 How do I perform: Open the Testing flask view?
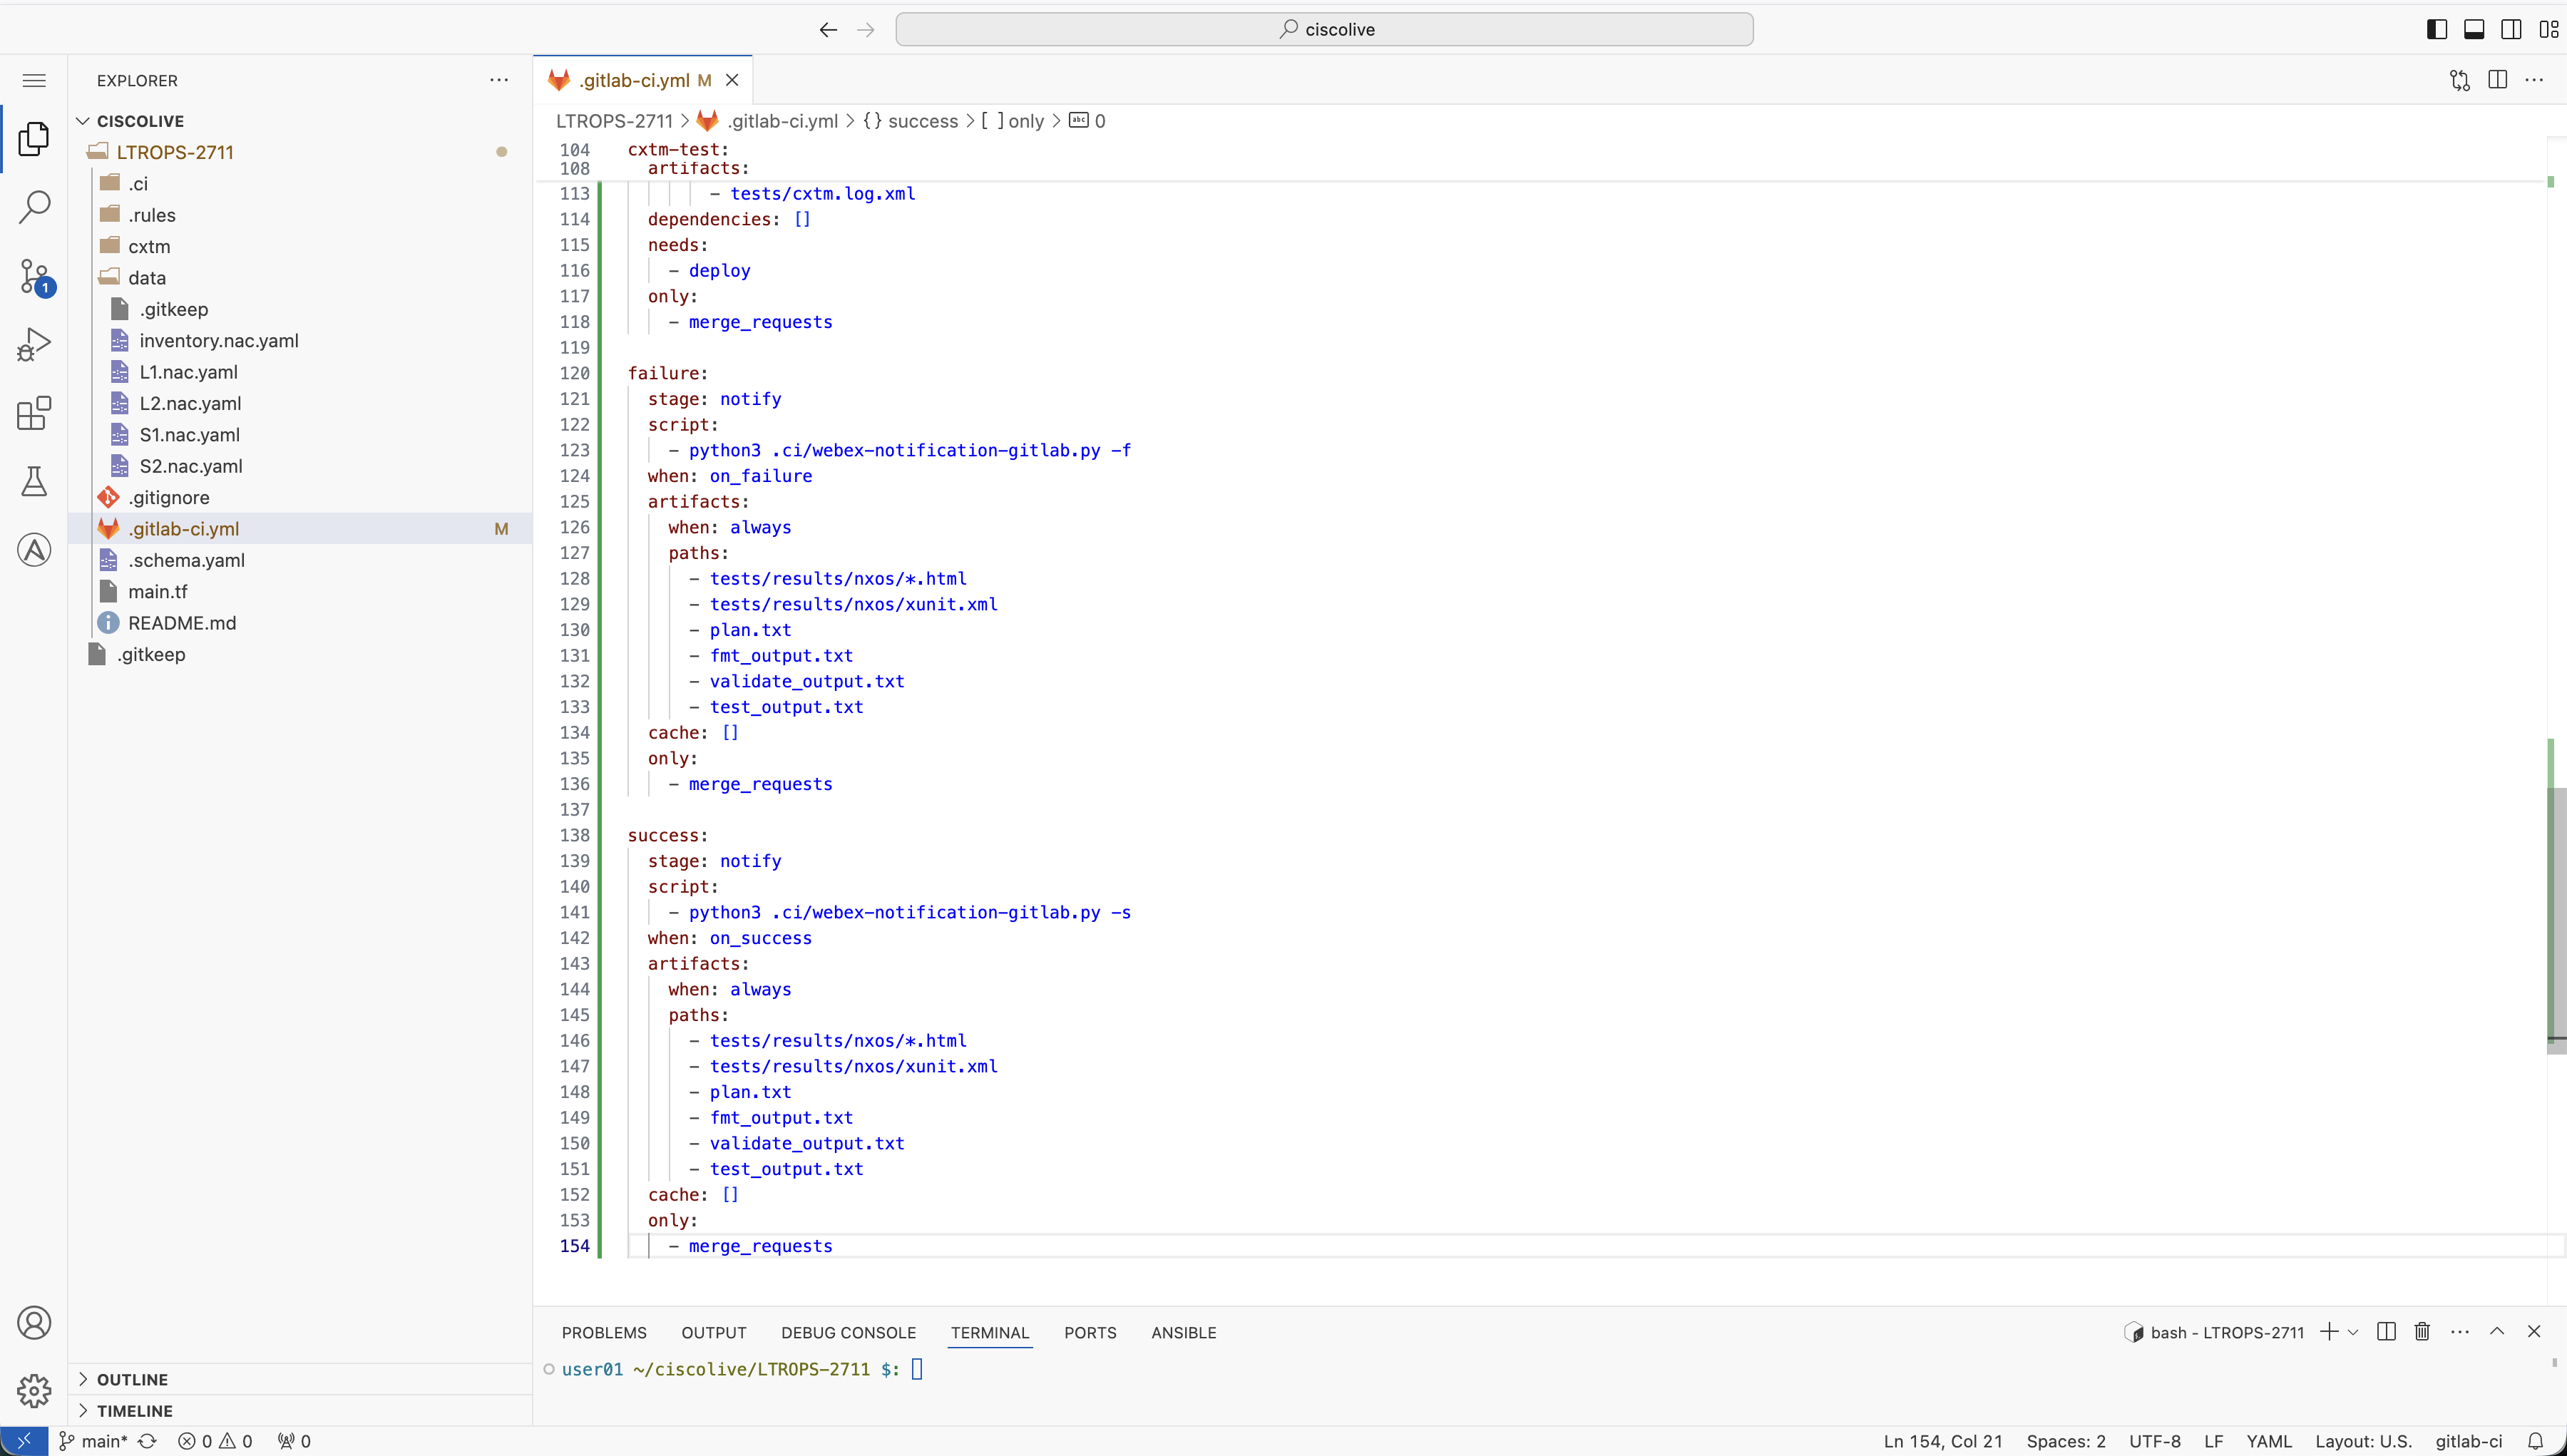click(x=34, y=481)
